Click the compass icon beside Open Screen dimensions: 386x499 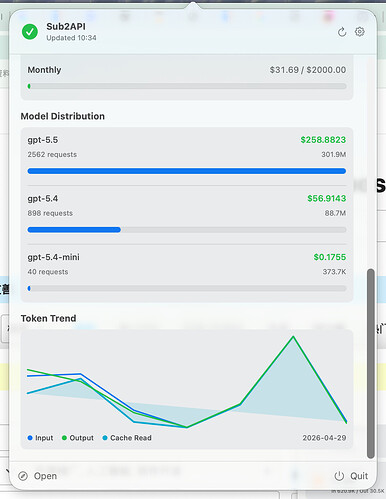pos(23,476)
